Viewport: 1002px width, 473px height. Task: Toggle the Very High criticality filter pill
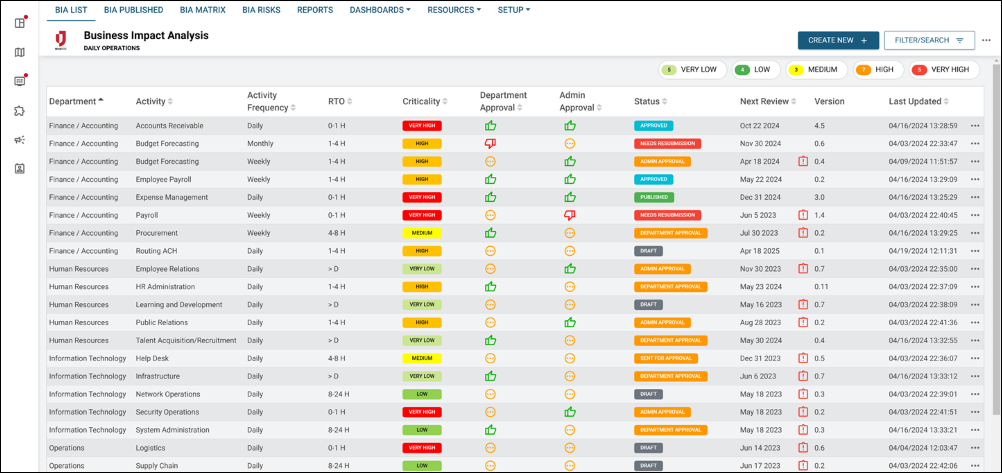[x=944, y=70]
